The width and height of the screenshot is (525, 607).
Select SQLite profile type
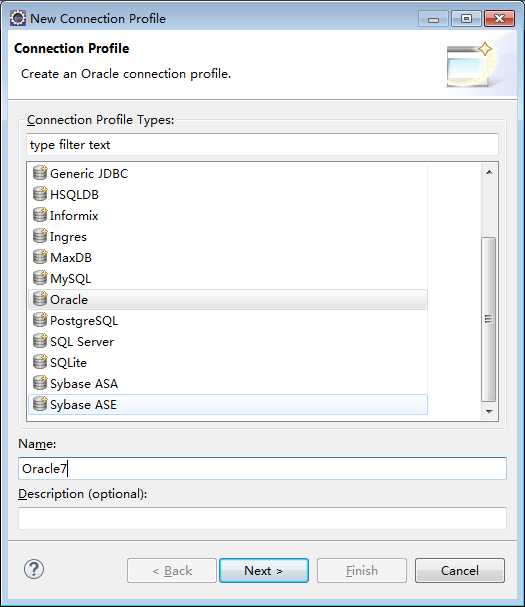pyautogui.click(x=228, y=362)
